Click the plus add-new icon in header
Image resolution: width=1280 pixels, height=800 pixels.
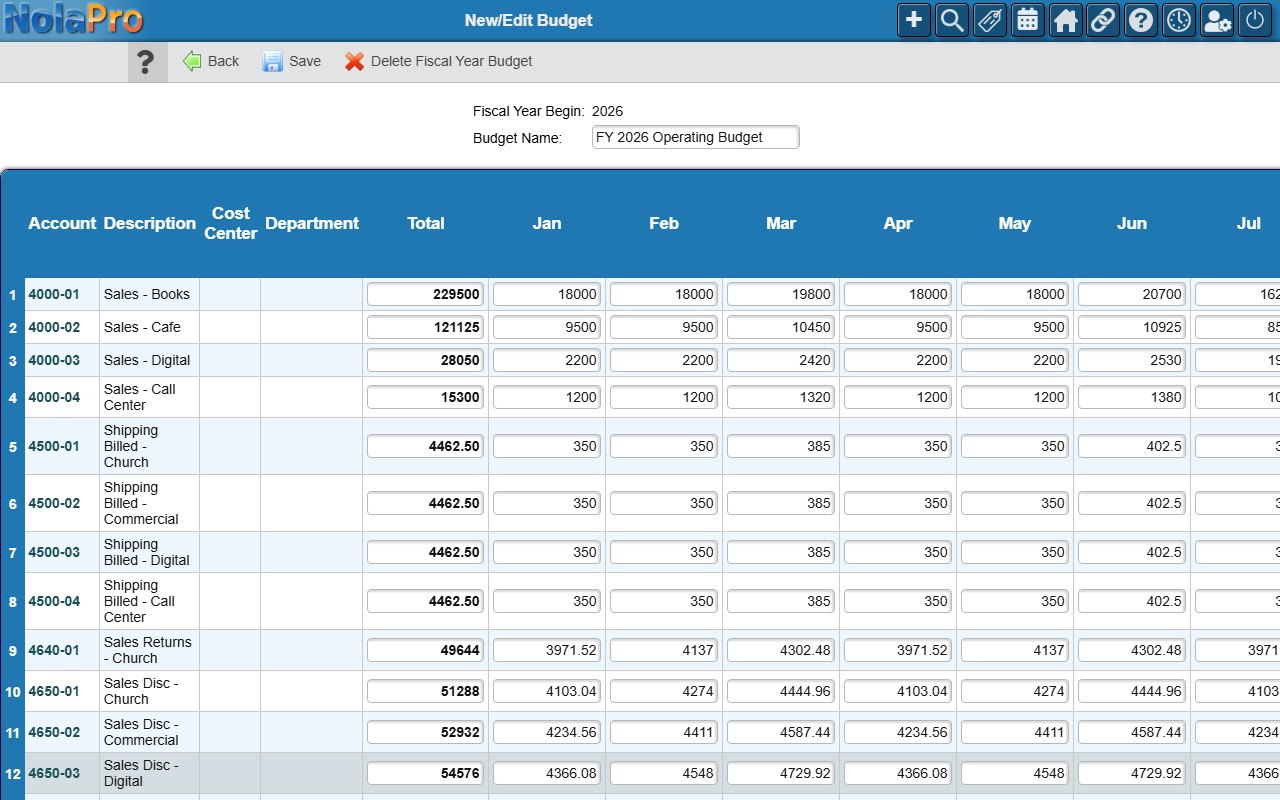tap(913, 20)
